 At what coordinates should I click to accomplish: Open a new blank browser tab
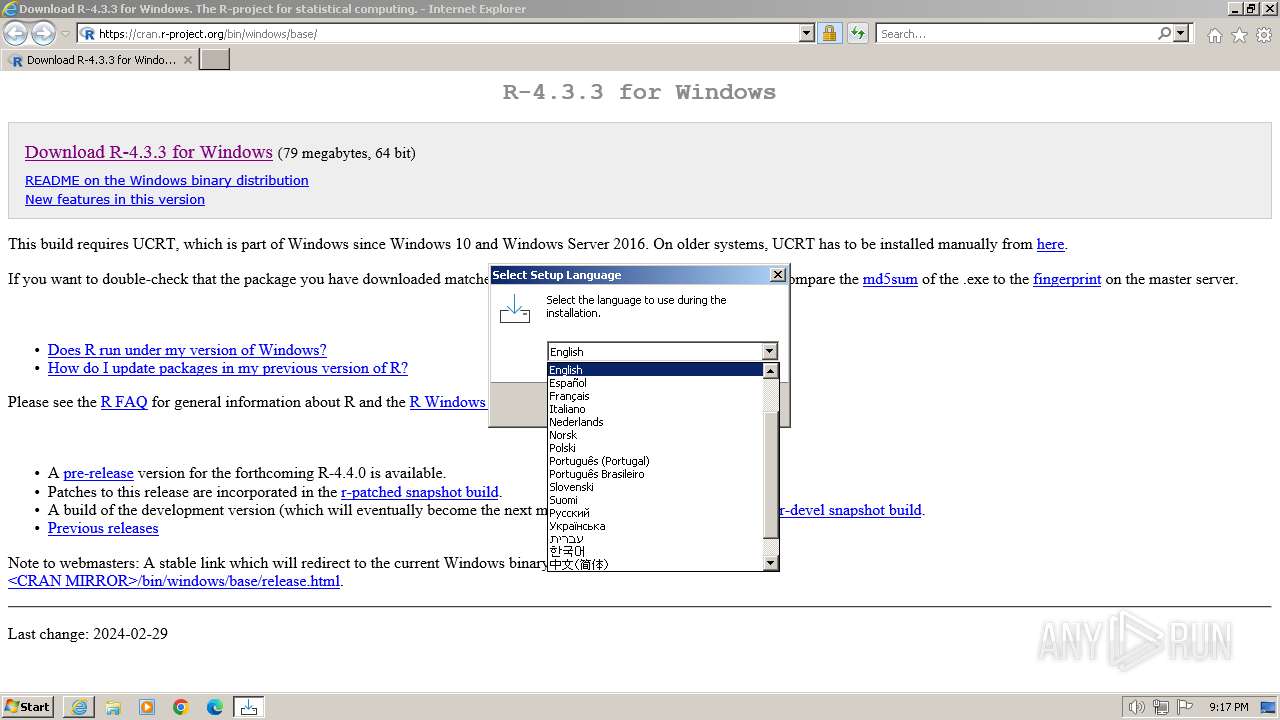(x=215, y=59)
